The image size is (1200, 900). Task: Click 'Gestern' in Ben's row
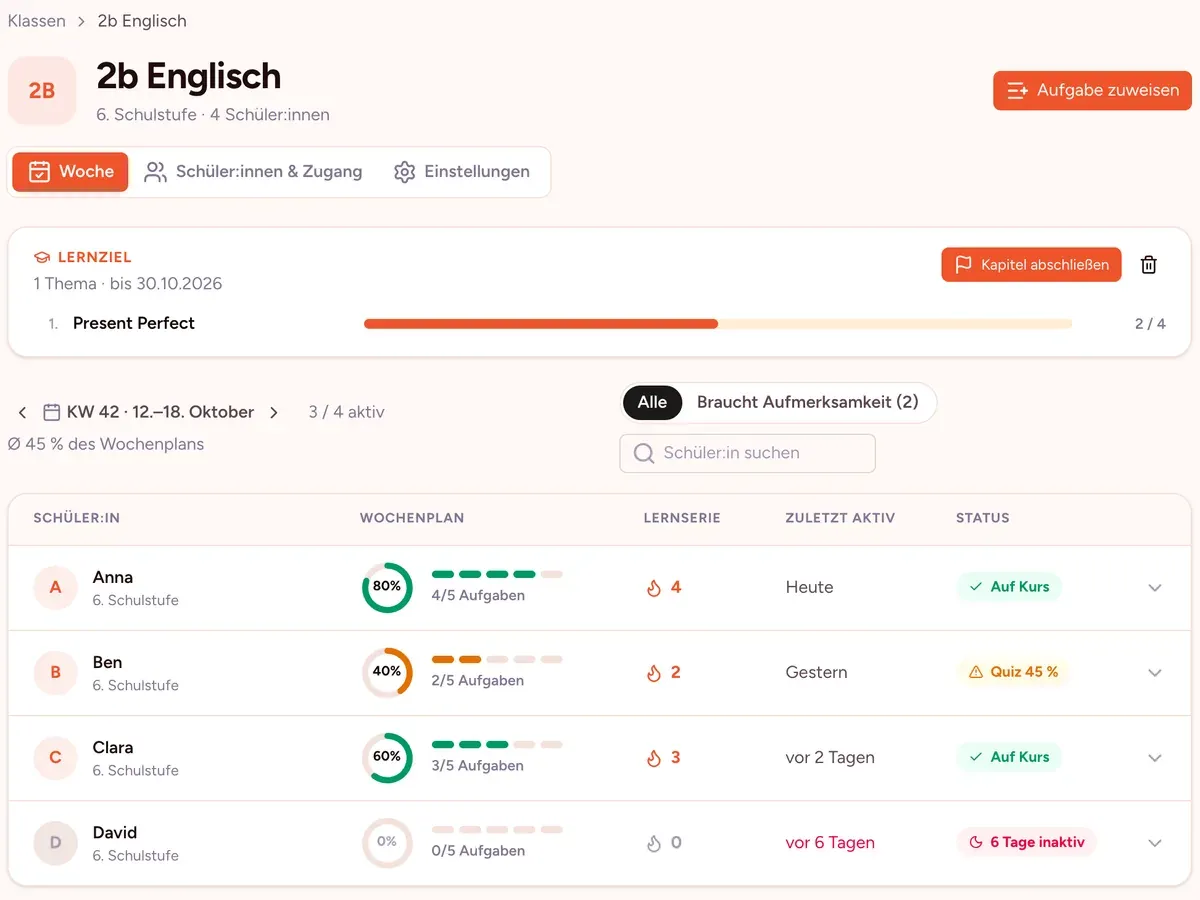click(x=817, y=673)
